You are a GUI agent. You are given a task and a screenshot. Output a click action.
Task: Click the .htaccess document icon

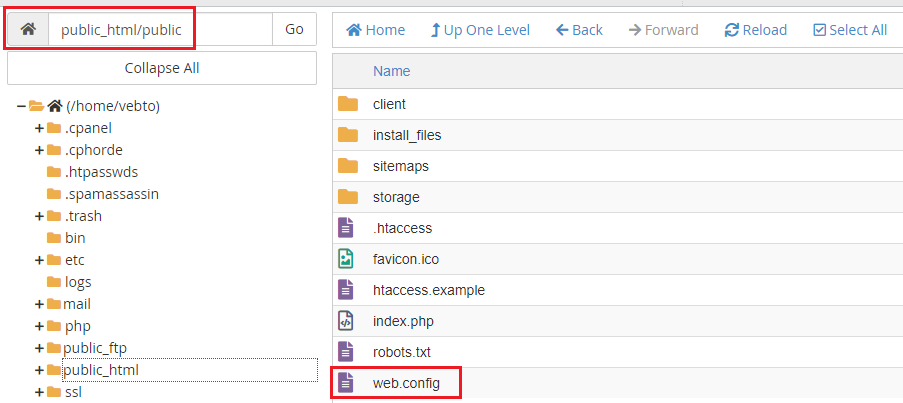point(346,228)
